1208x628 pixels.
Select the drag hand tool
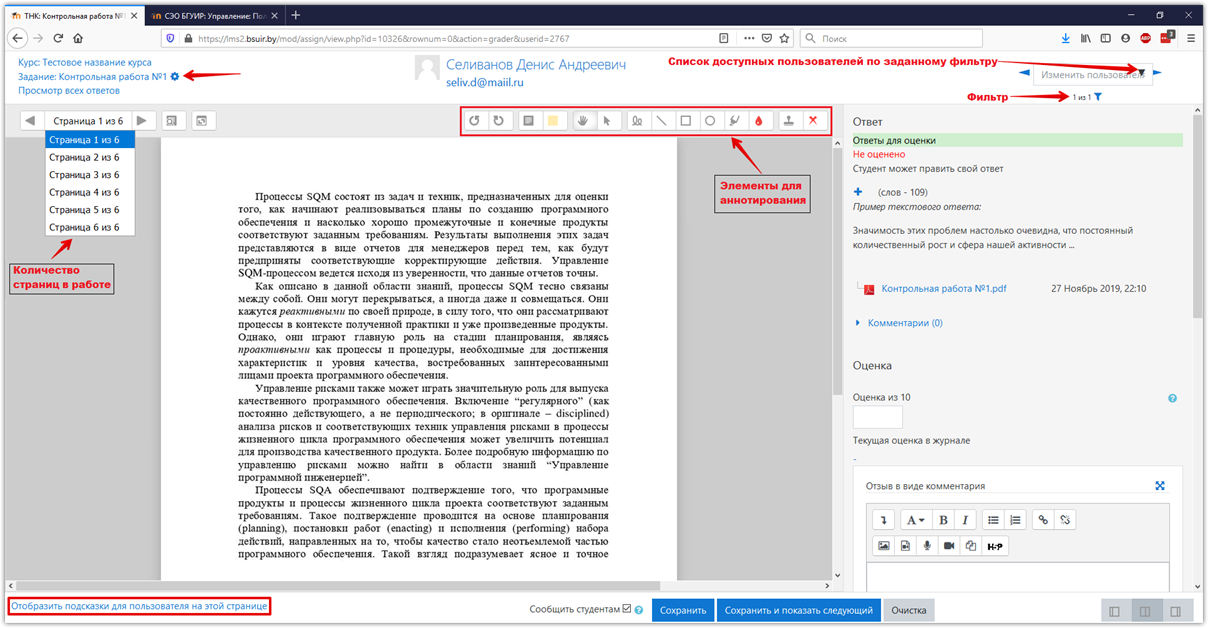[584, 121]
